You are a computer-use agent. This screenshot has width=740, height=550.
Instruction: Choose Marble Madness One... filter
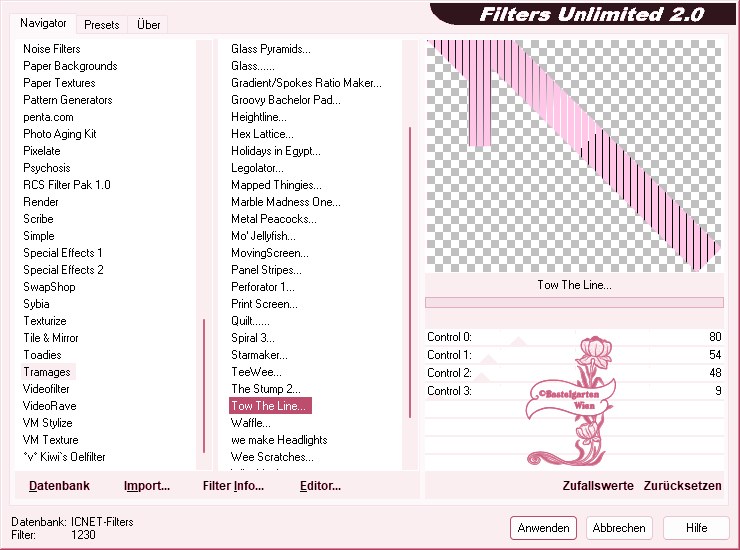point(286,202)
